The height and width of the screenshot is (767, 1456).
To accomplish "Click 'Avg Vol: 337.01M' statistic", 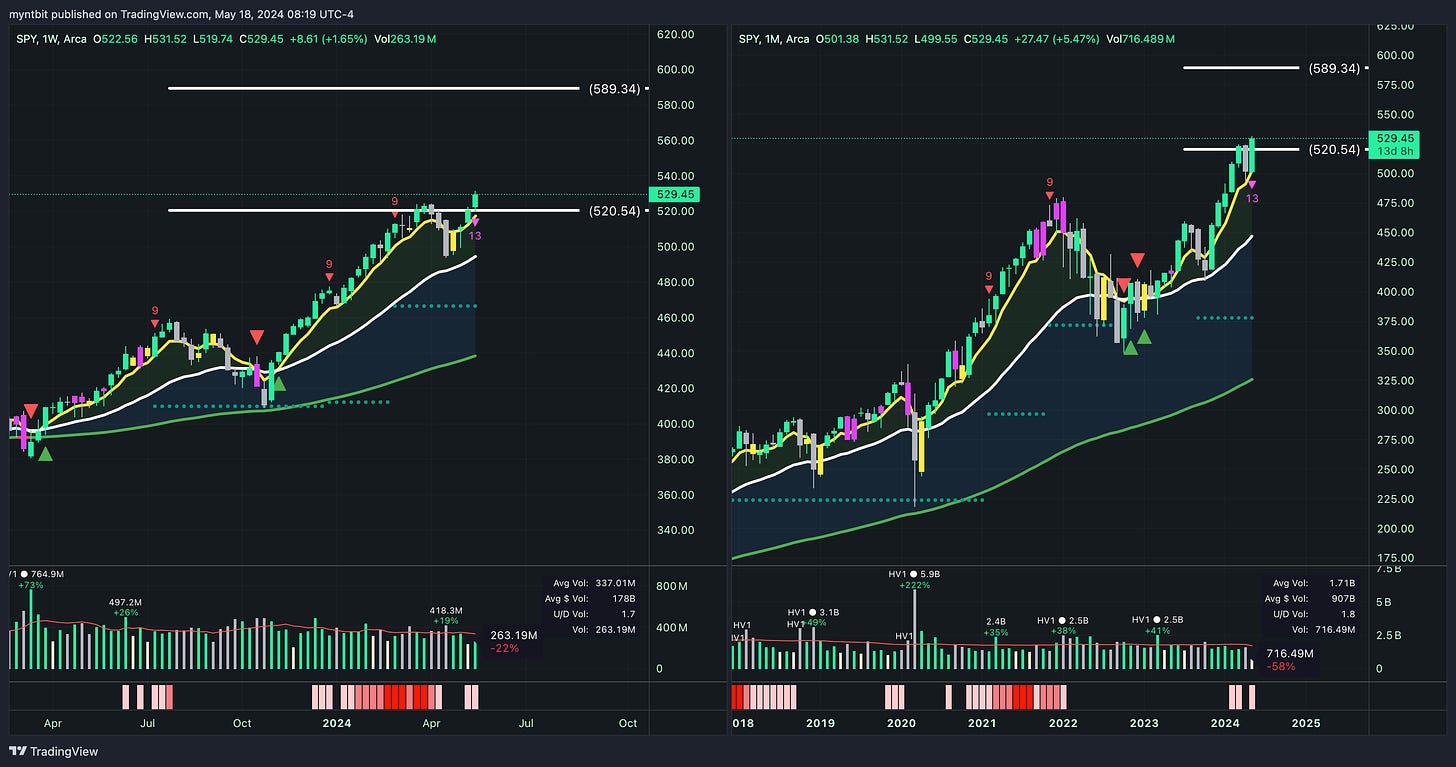I will 596,583.
